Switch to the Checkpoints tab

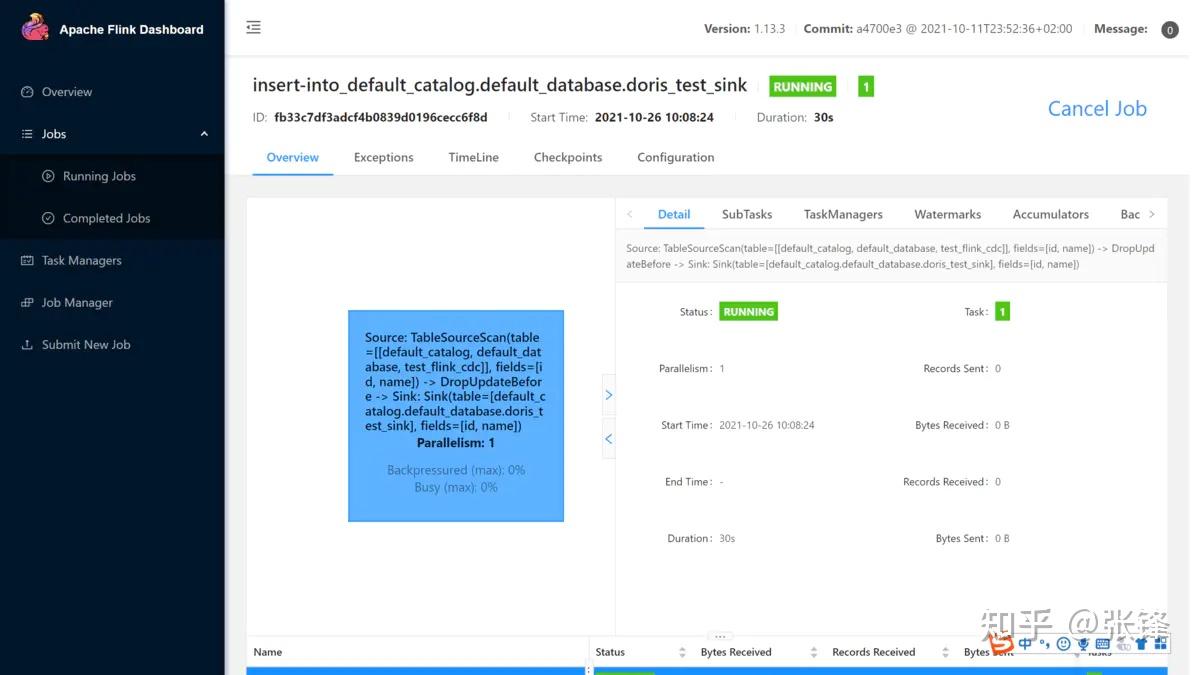coord(567,157)
